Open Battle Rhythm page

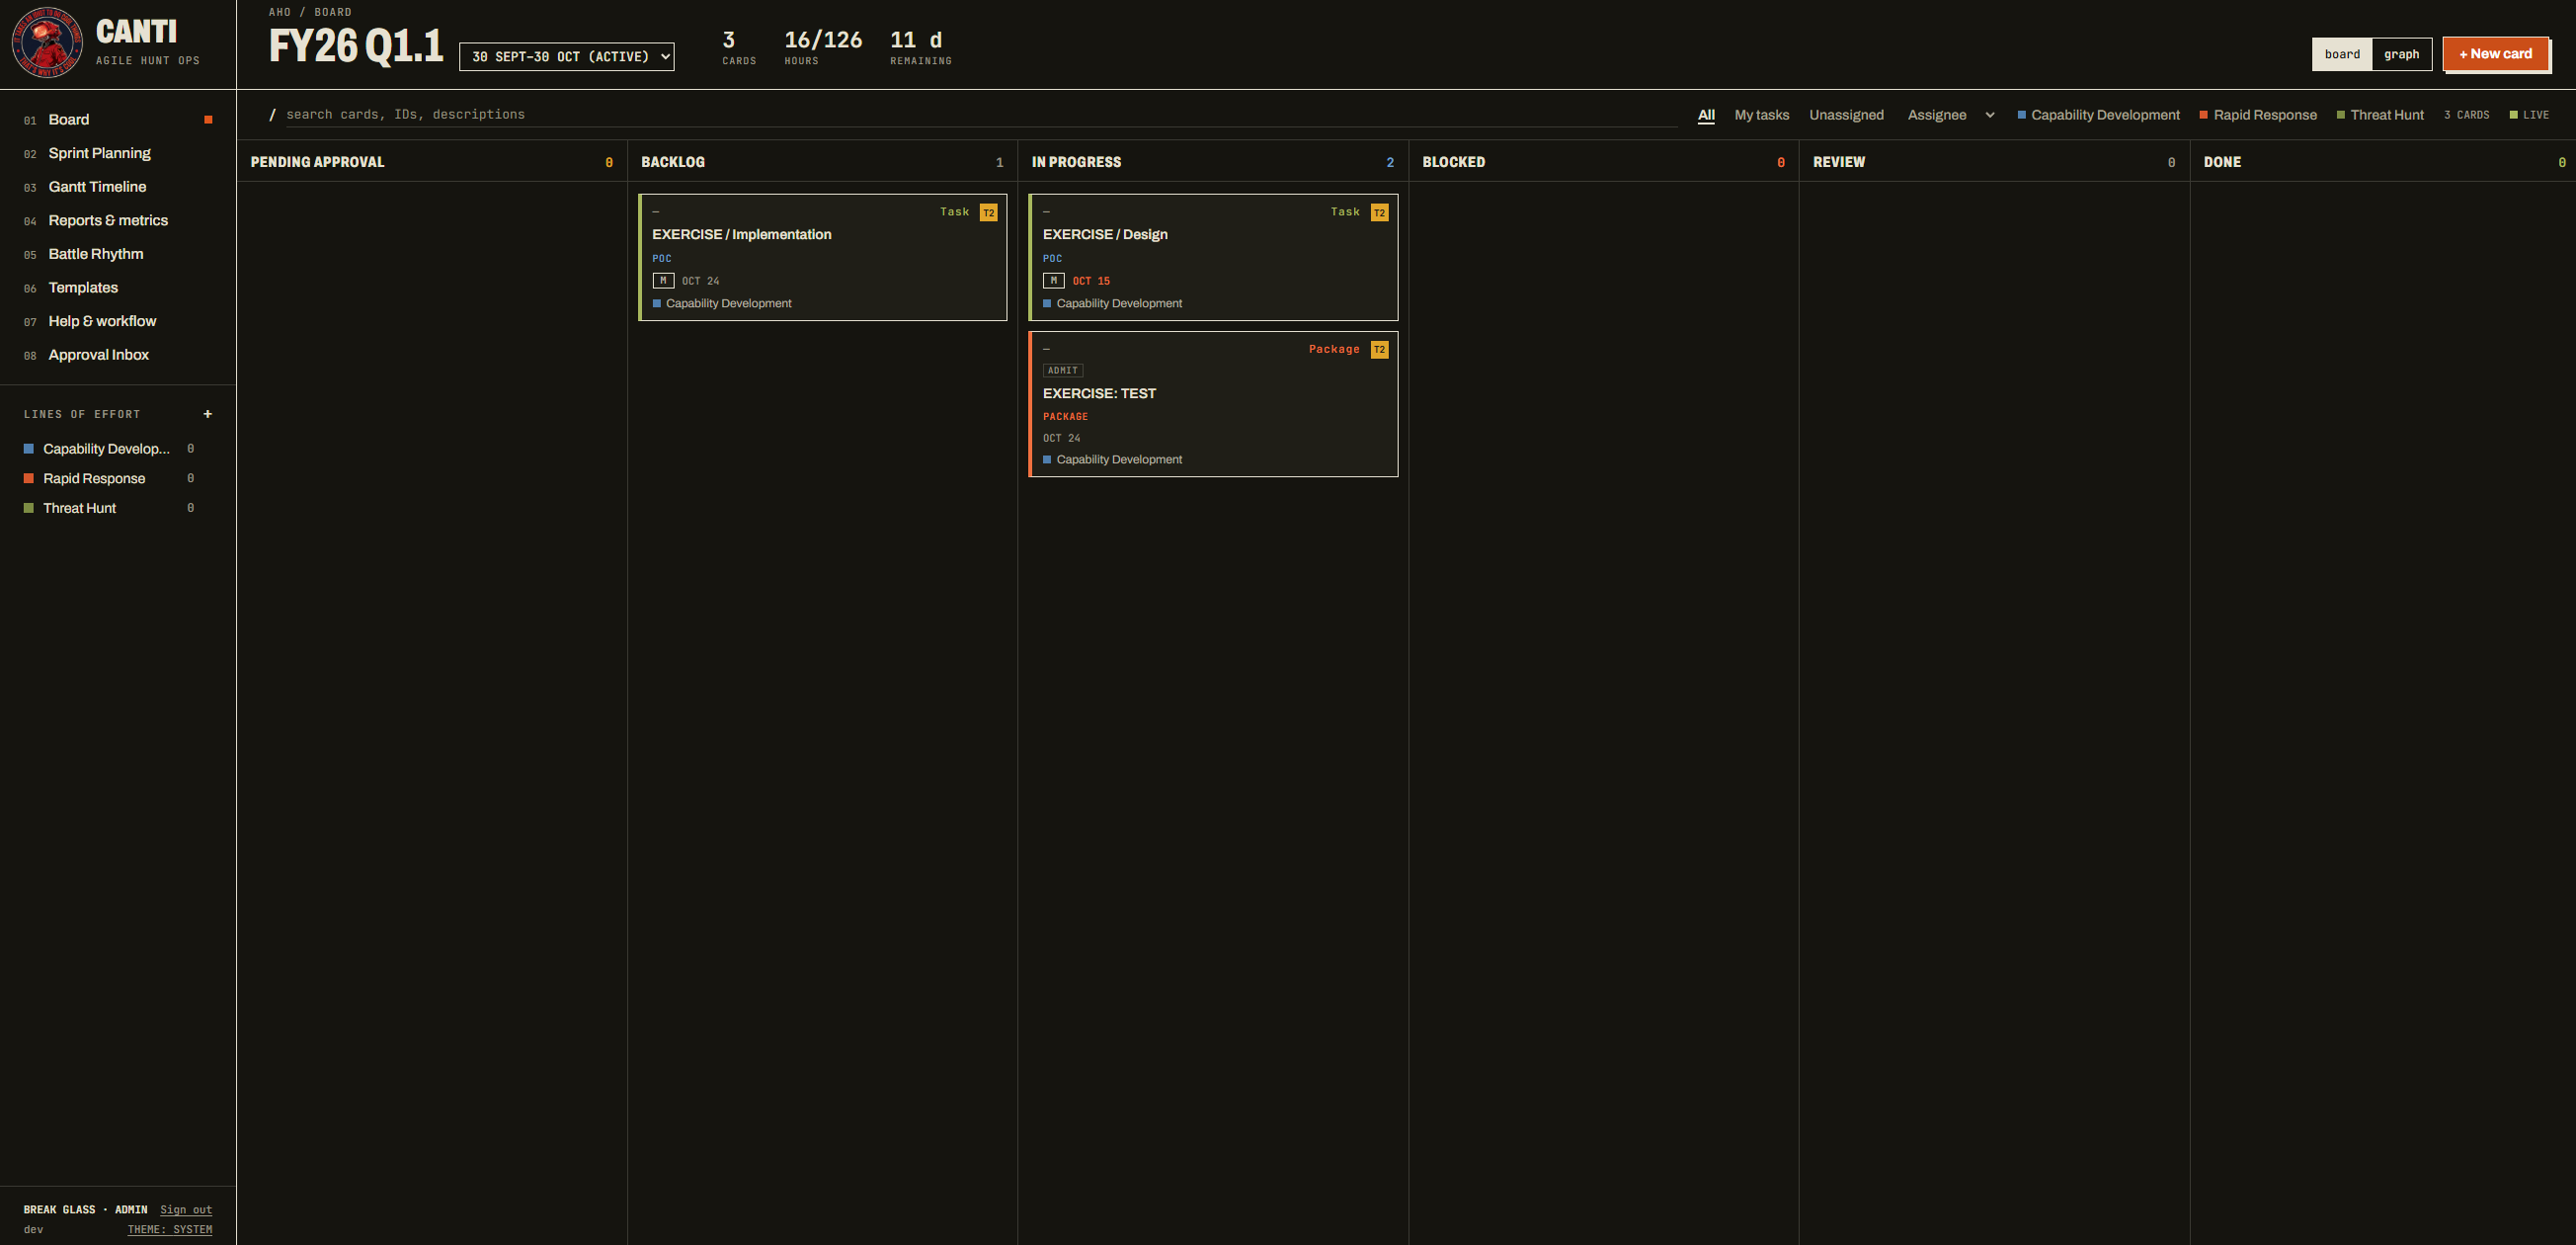[x=118, y=254]
